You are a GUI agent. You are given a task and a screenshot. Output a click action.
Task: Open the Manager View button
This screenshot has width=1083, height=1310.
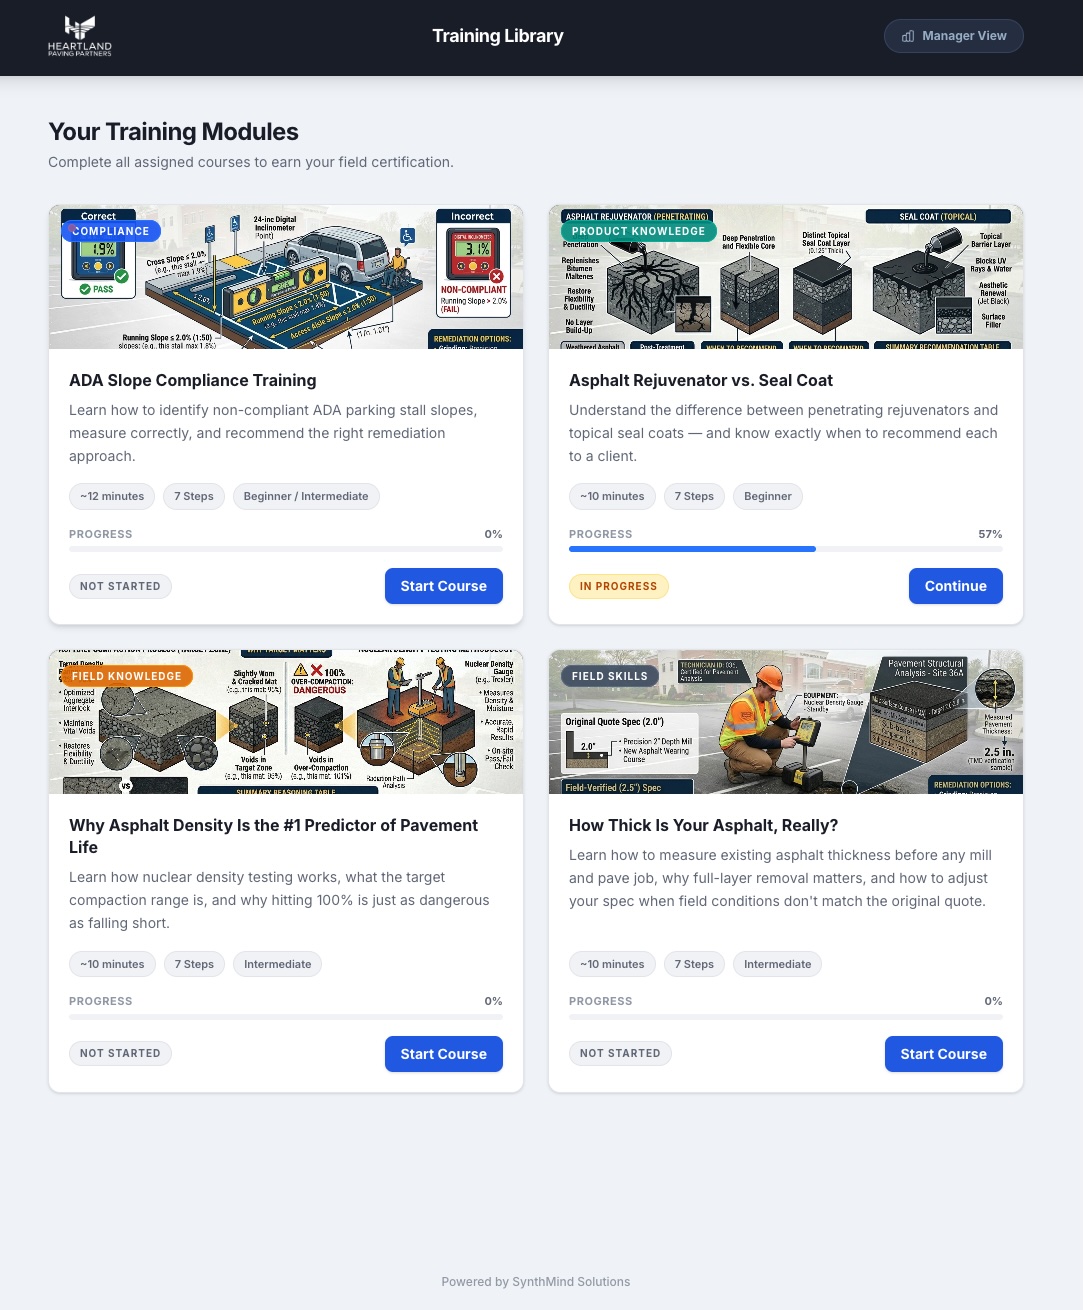tap(953, 36)
